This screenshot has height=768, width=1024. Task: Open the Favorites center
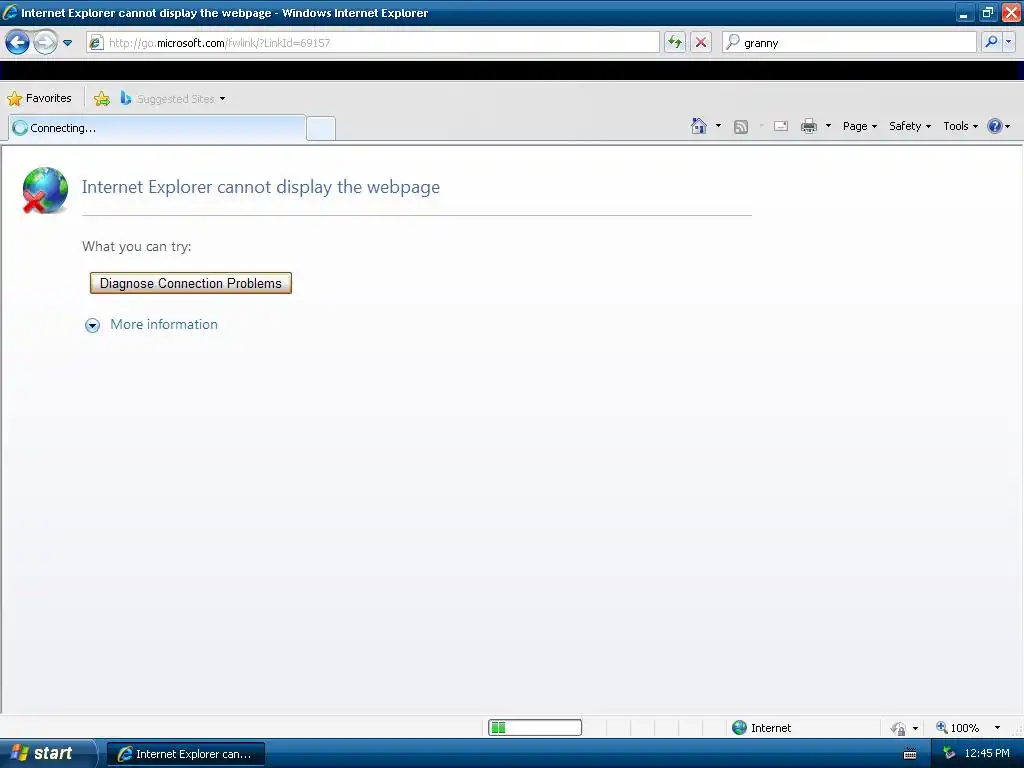click(x=40, y=99)
